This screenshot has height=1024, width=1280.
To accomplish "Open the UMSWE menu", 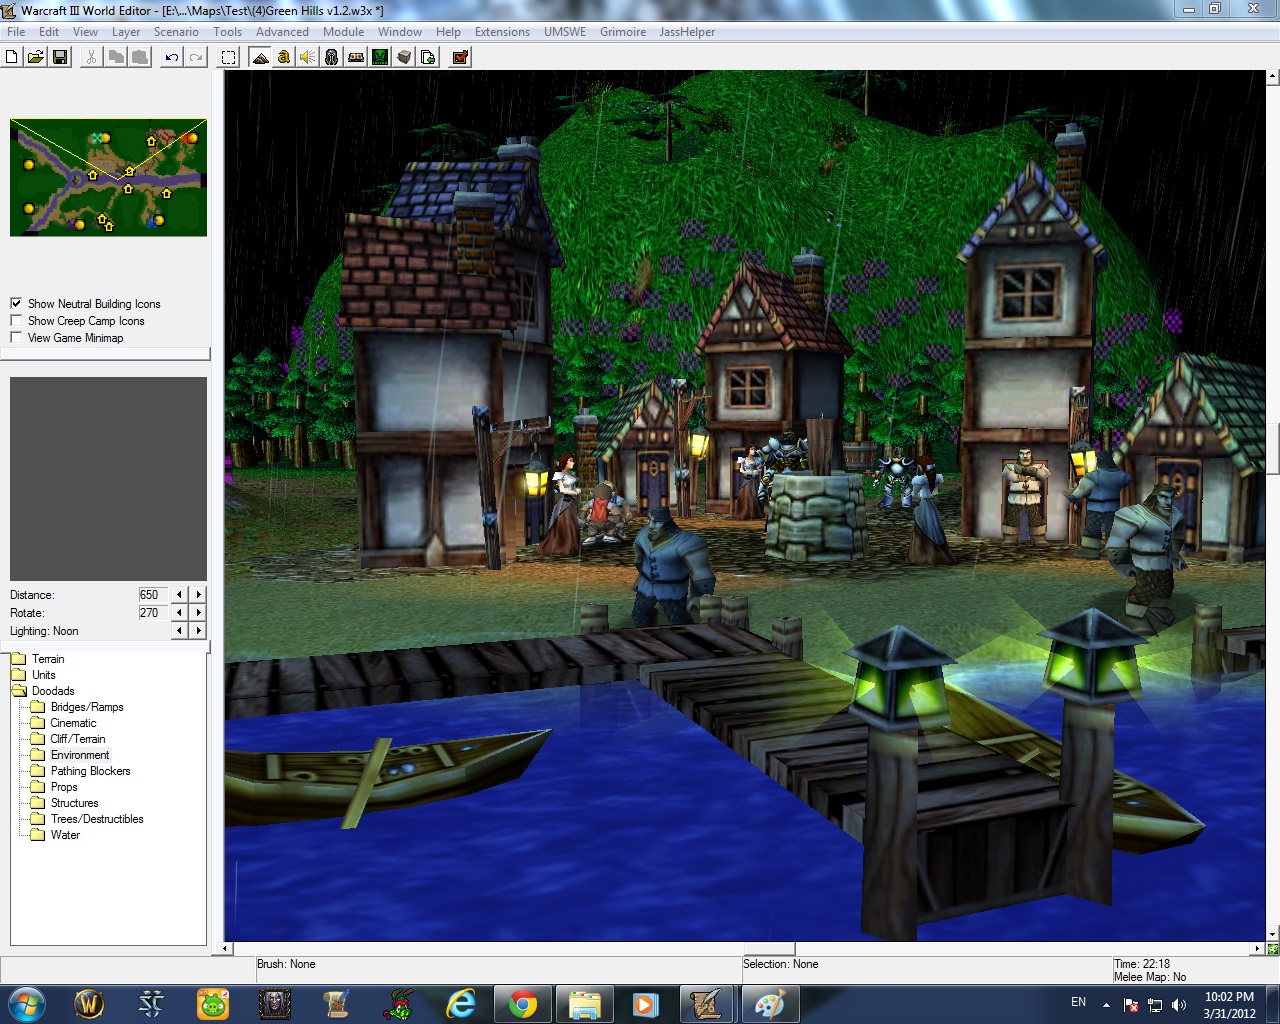I will [565, 32].
